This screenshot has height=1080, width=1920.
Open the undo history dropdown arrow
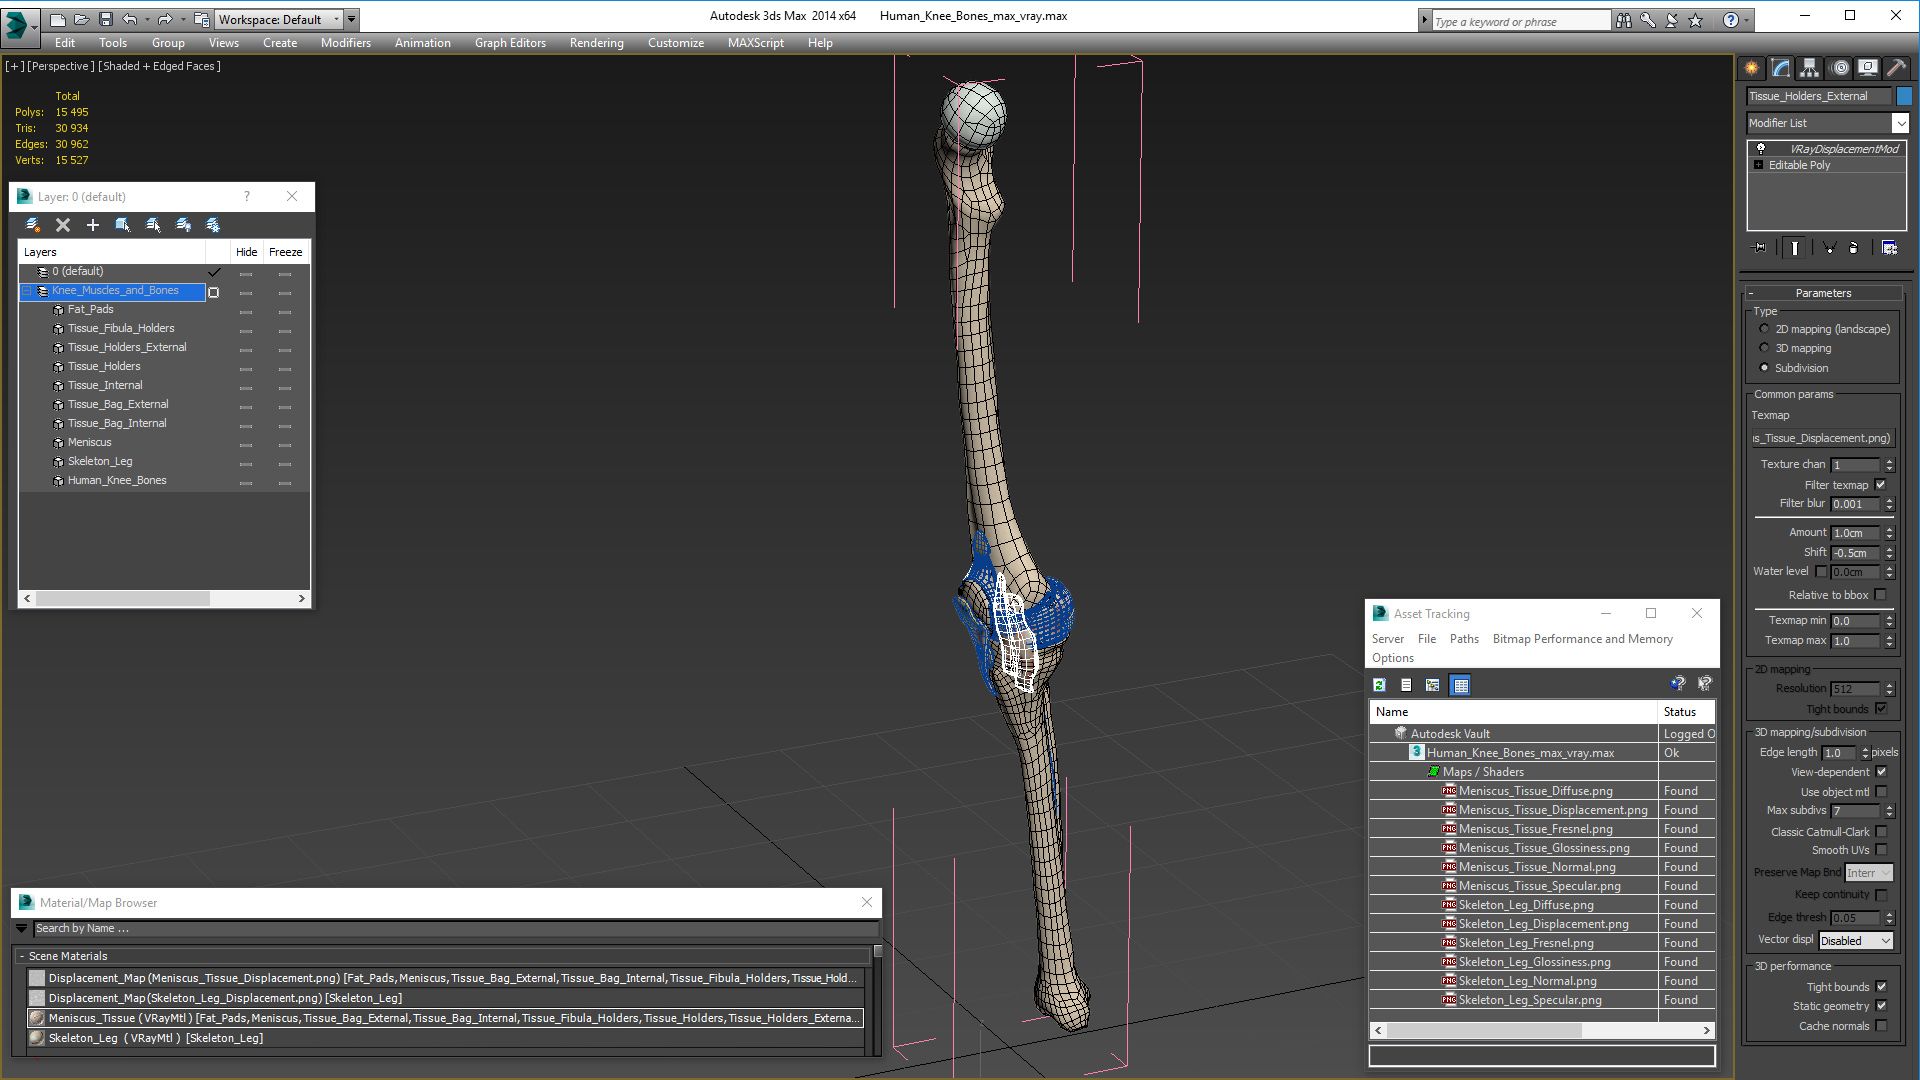click(147, 19)
